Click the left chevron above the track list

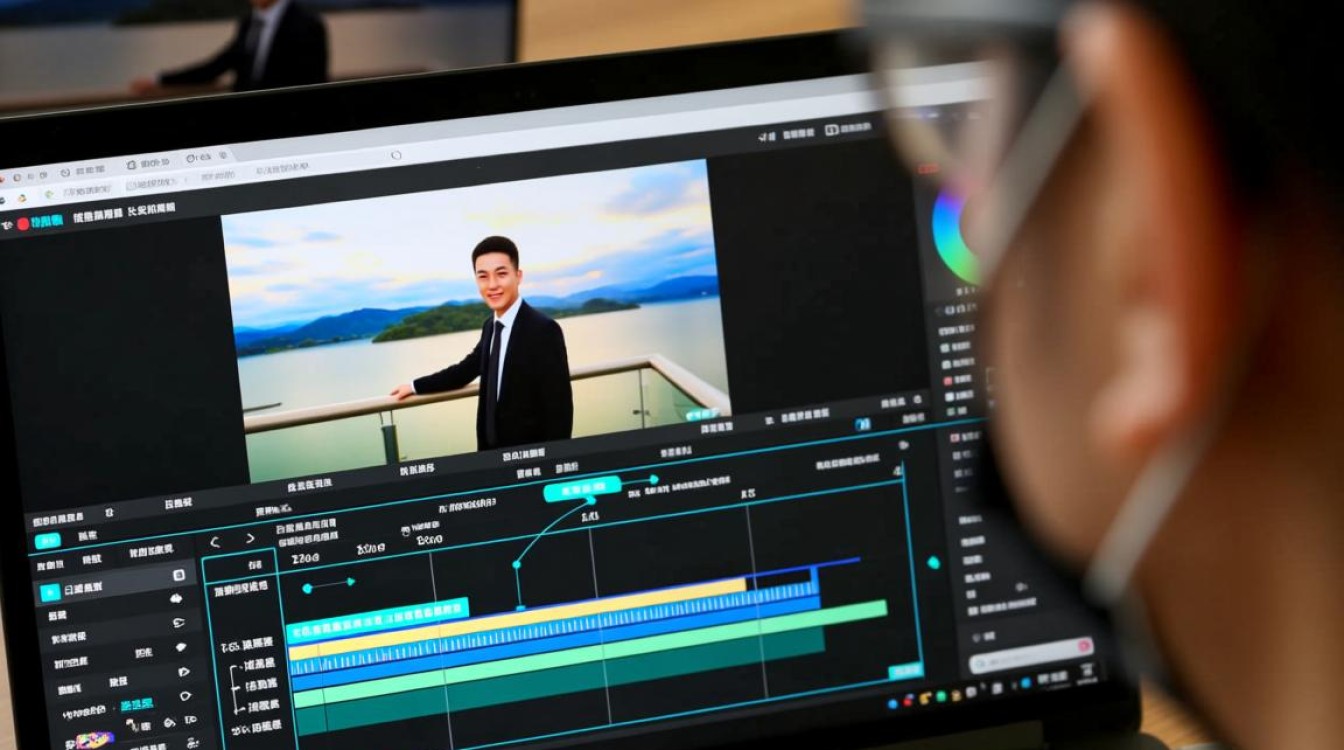(x=215, y=542)
